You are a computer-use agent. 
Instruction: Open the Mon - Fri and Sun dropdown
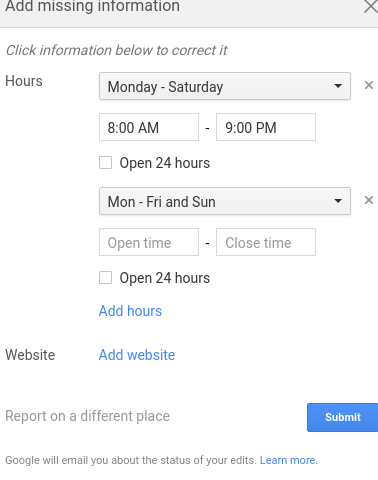[225, 201]
